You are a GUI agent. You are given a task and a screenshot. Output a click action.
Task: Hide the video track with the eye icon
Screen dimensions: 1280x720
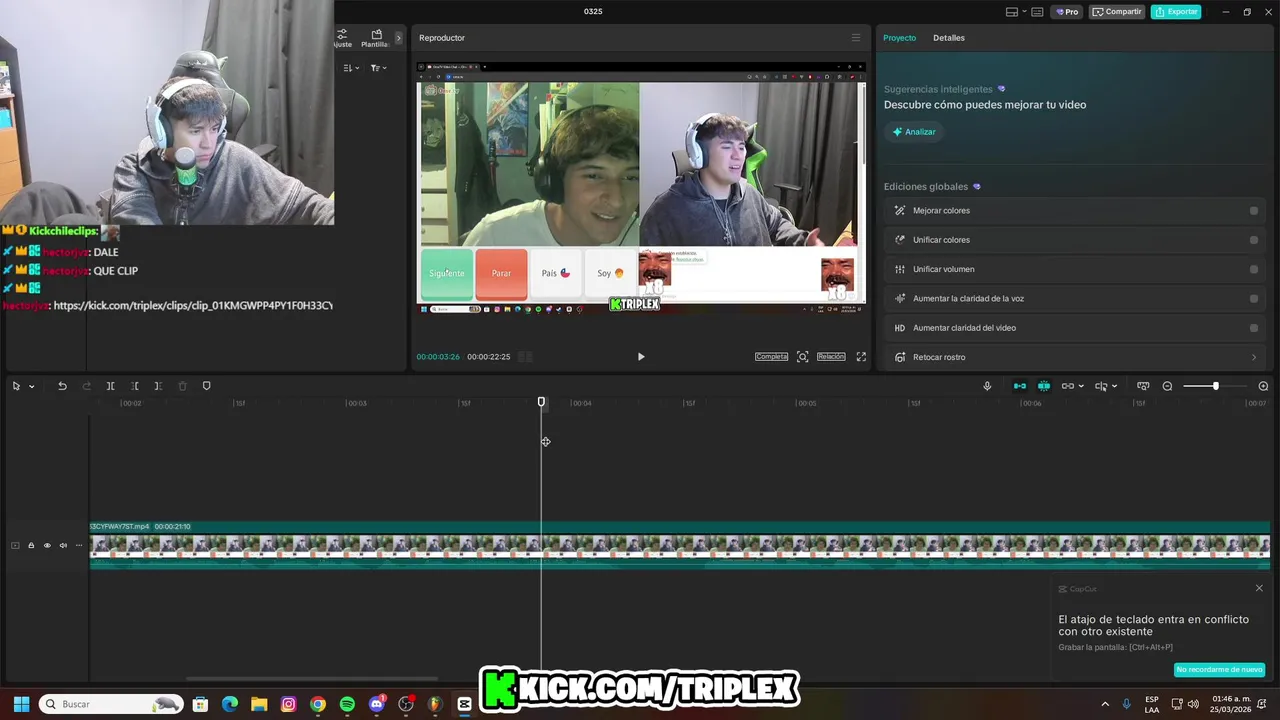click(47, 545)
